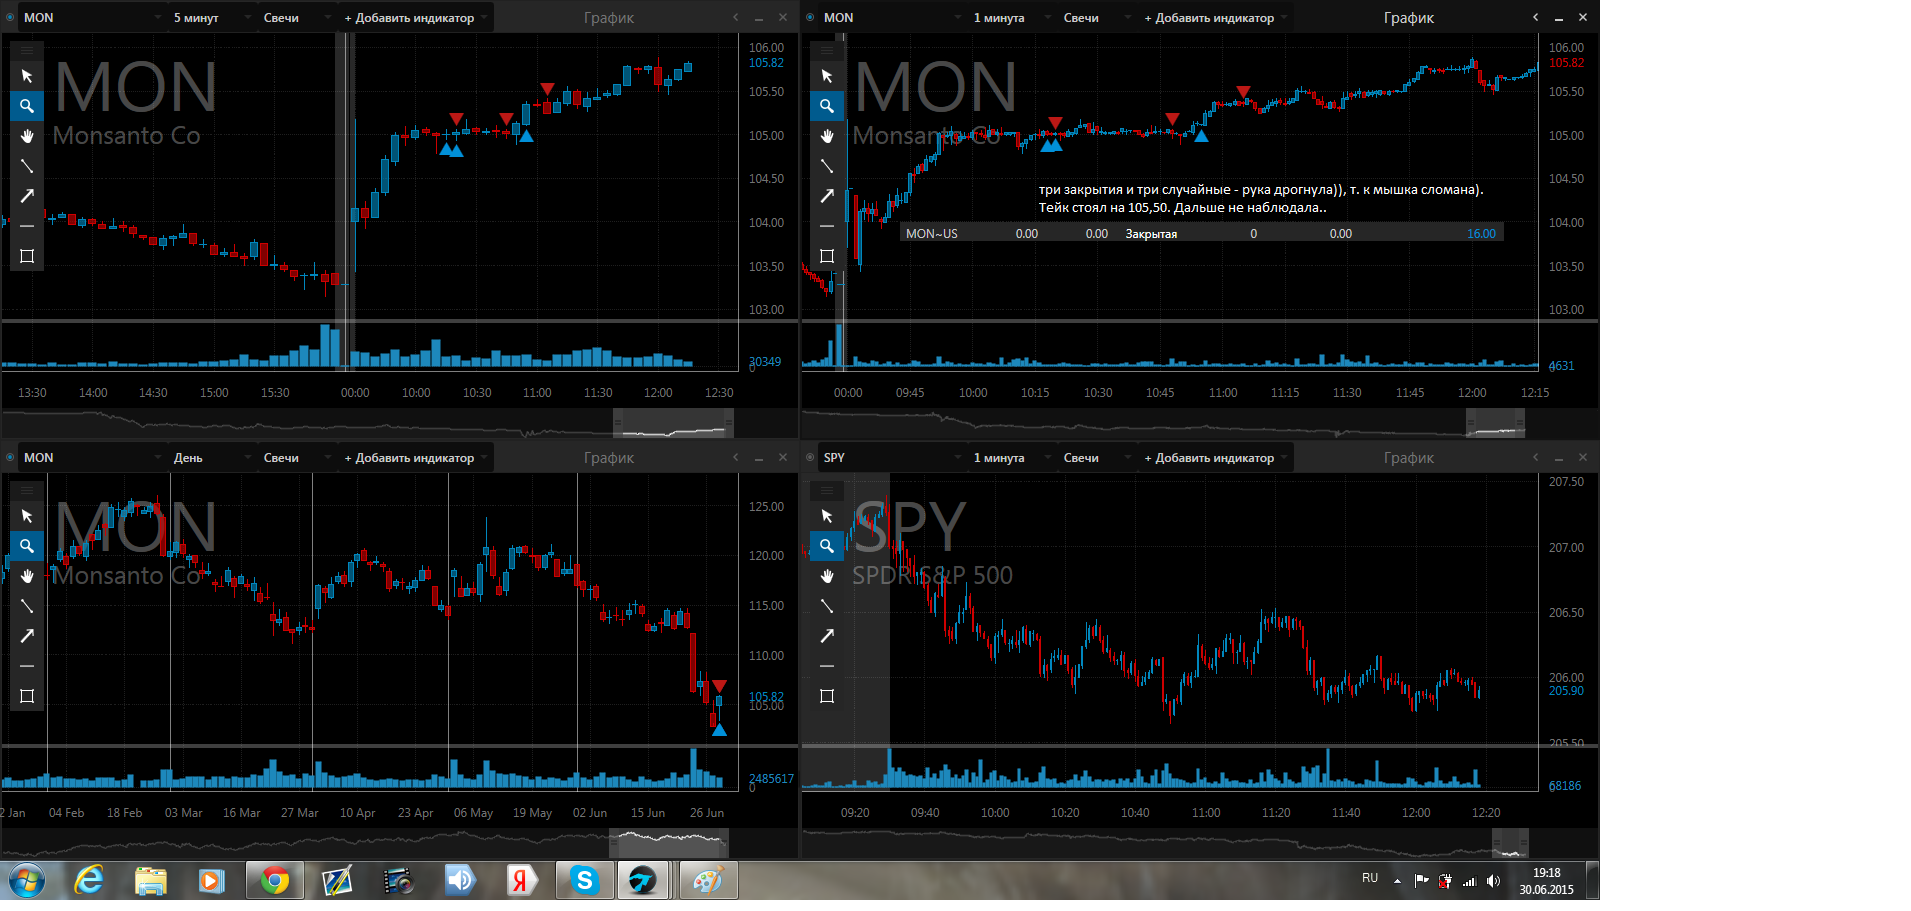Open tools hamburger menu in MON 5 минут chart

(27, 49)
